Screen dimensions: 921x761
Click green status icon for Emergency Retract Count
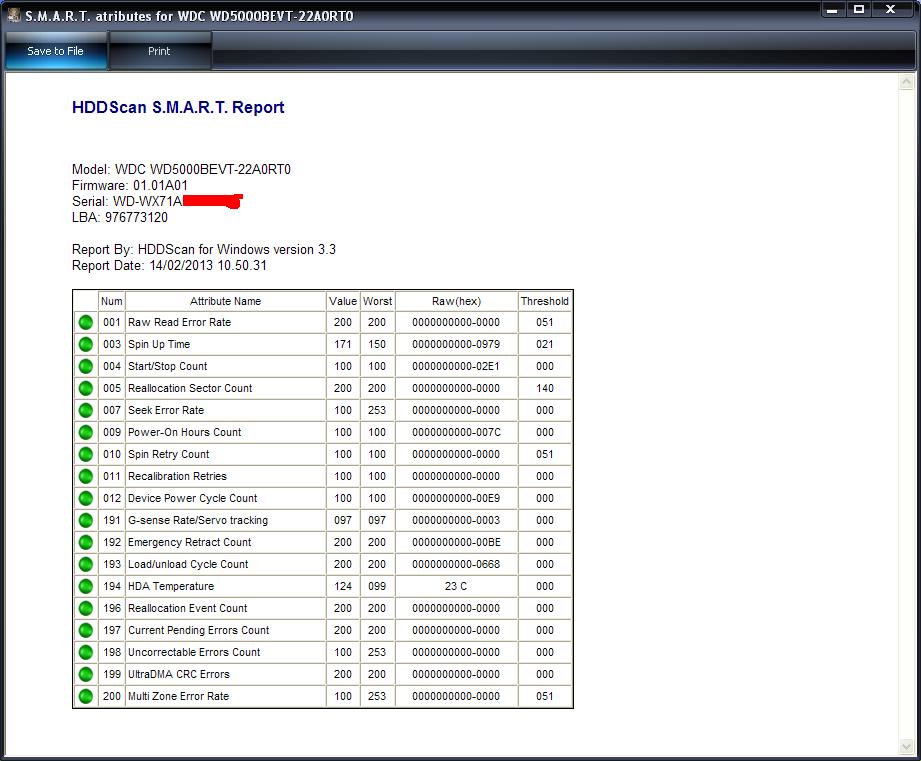coord(86,543)
